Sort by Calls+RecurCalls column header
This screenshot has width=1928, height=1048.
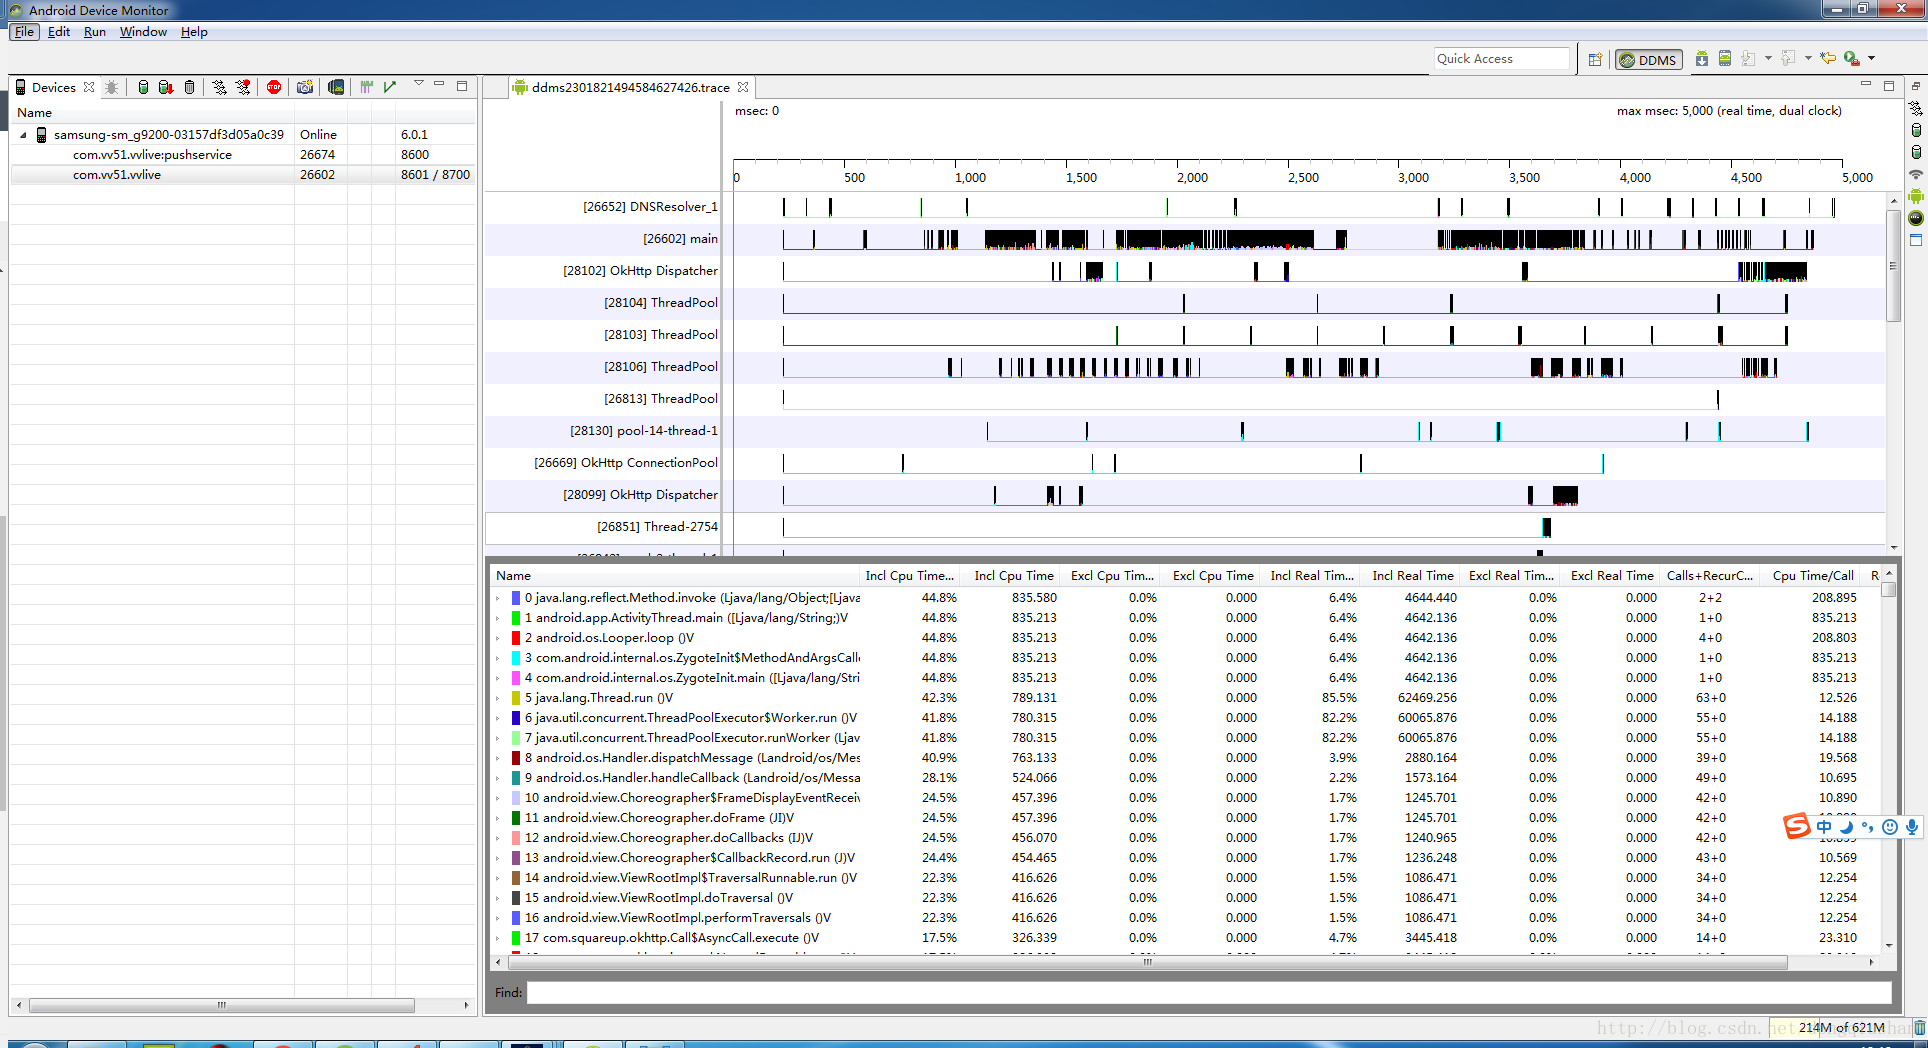1710,576
